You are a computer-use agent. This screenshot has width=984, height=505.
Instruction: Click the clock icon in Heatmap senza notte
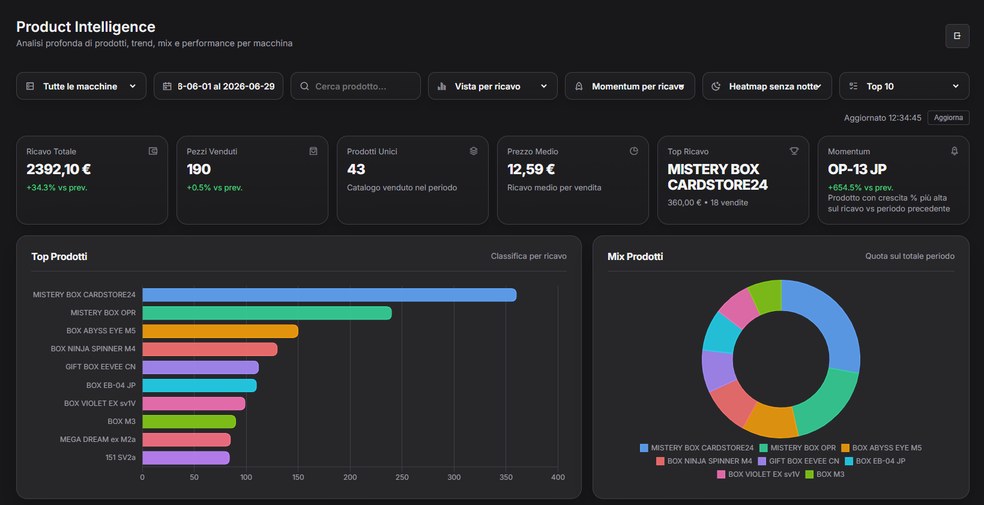pyautogui.click(x=716, y=86)
